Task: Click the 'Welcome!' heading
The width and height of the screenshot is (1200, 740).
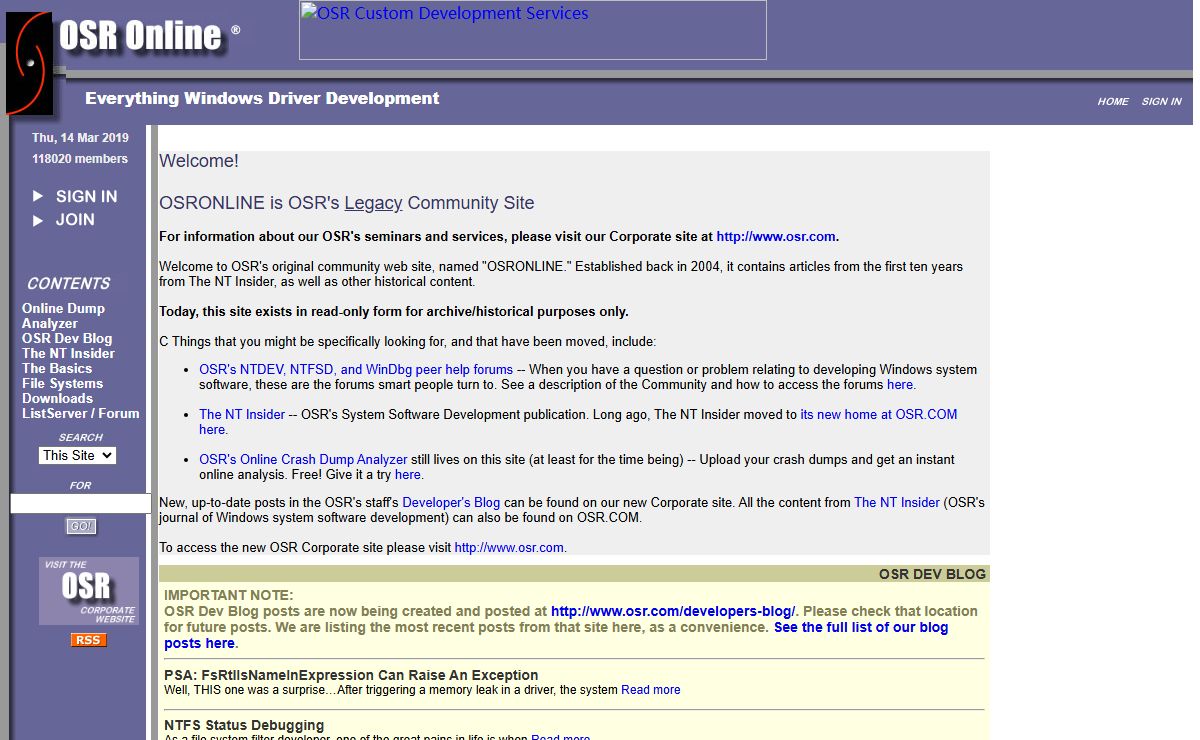Action: point(199,161)
